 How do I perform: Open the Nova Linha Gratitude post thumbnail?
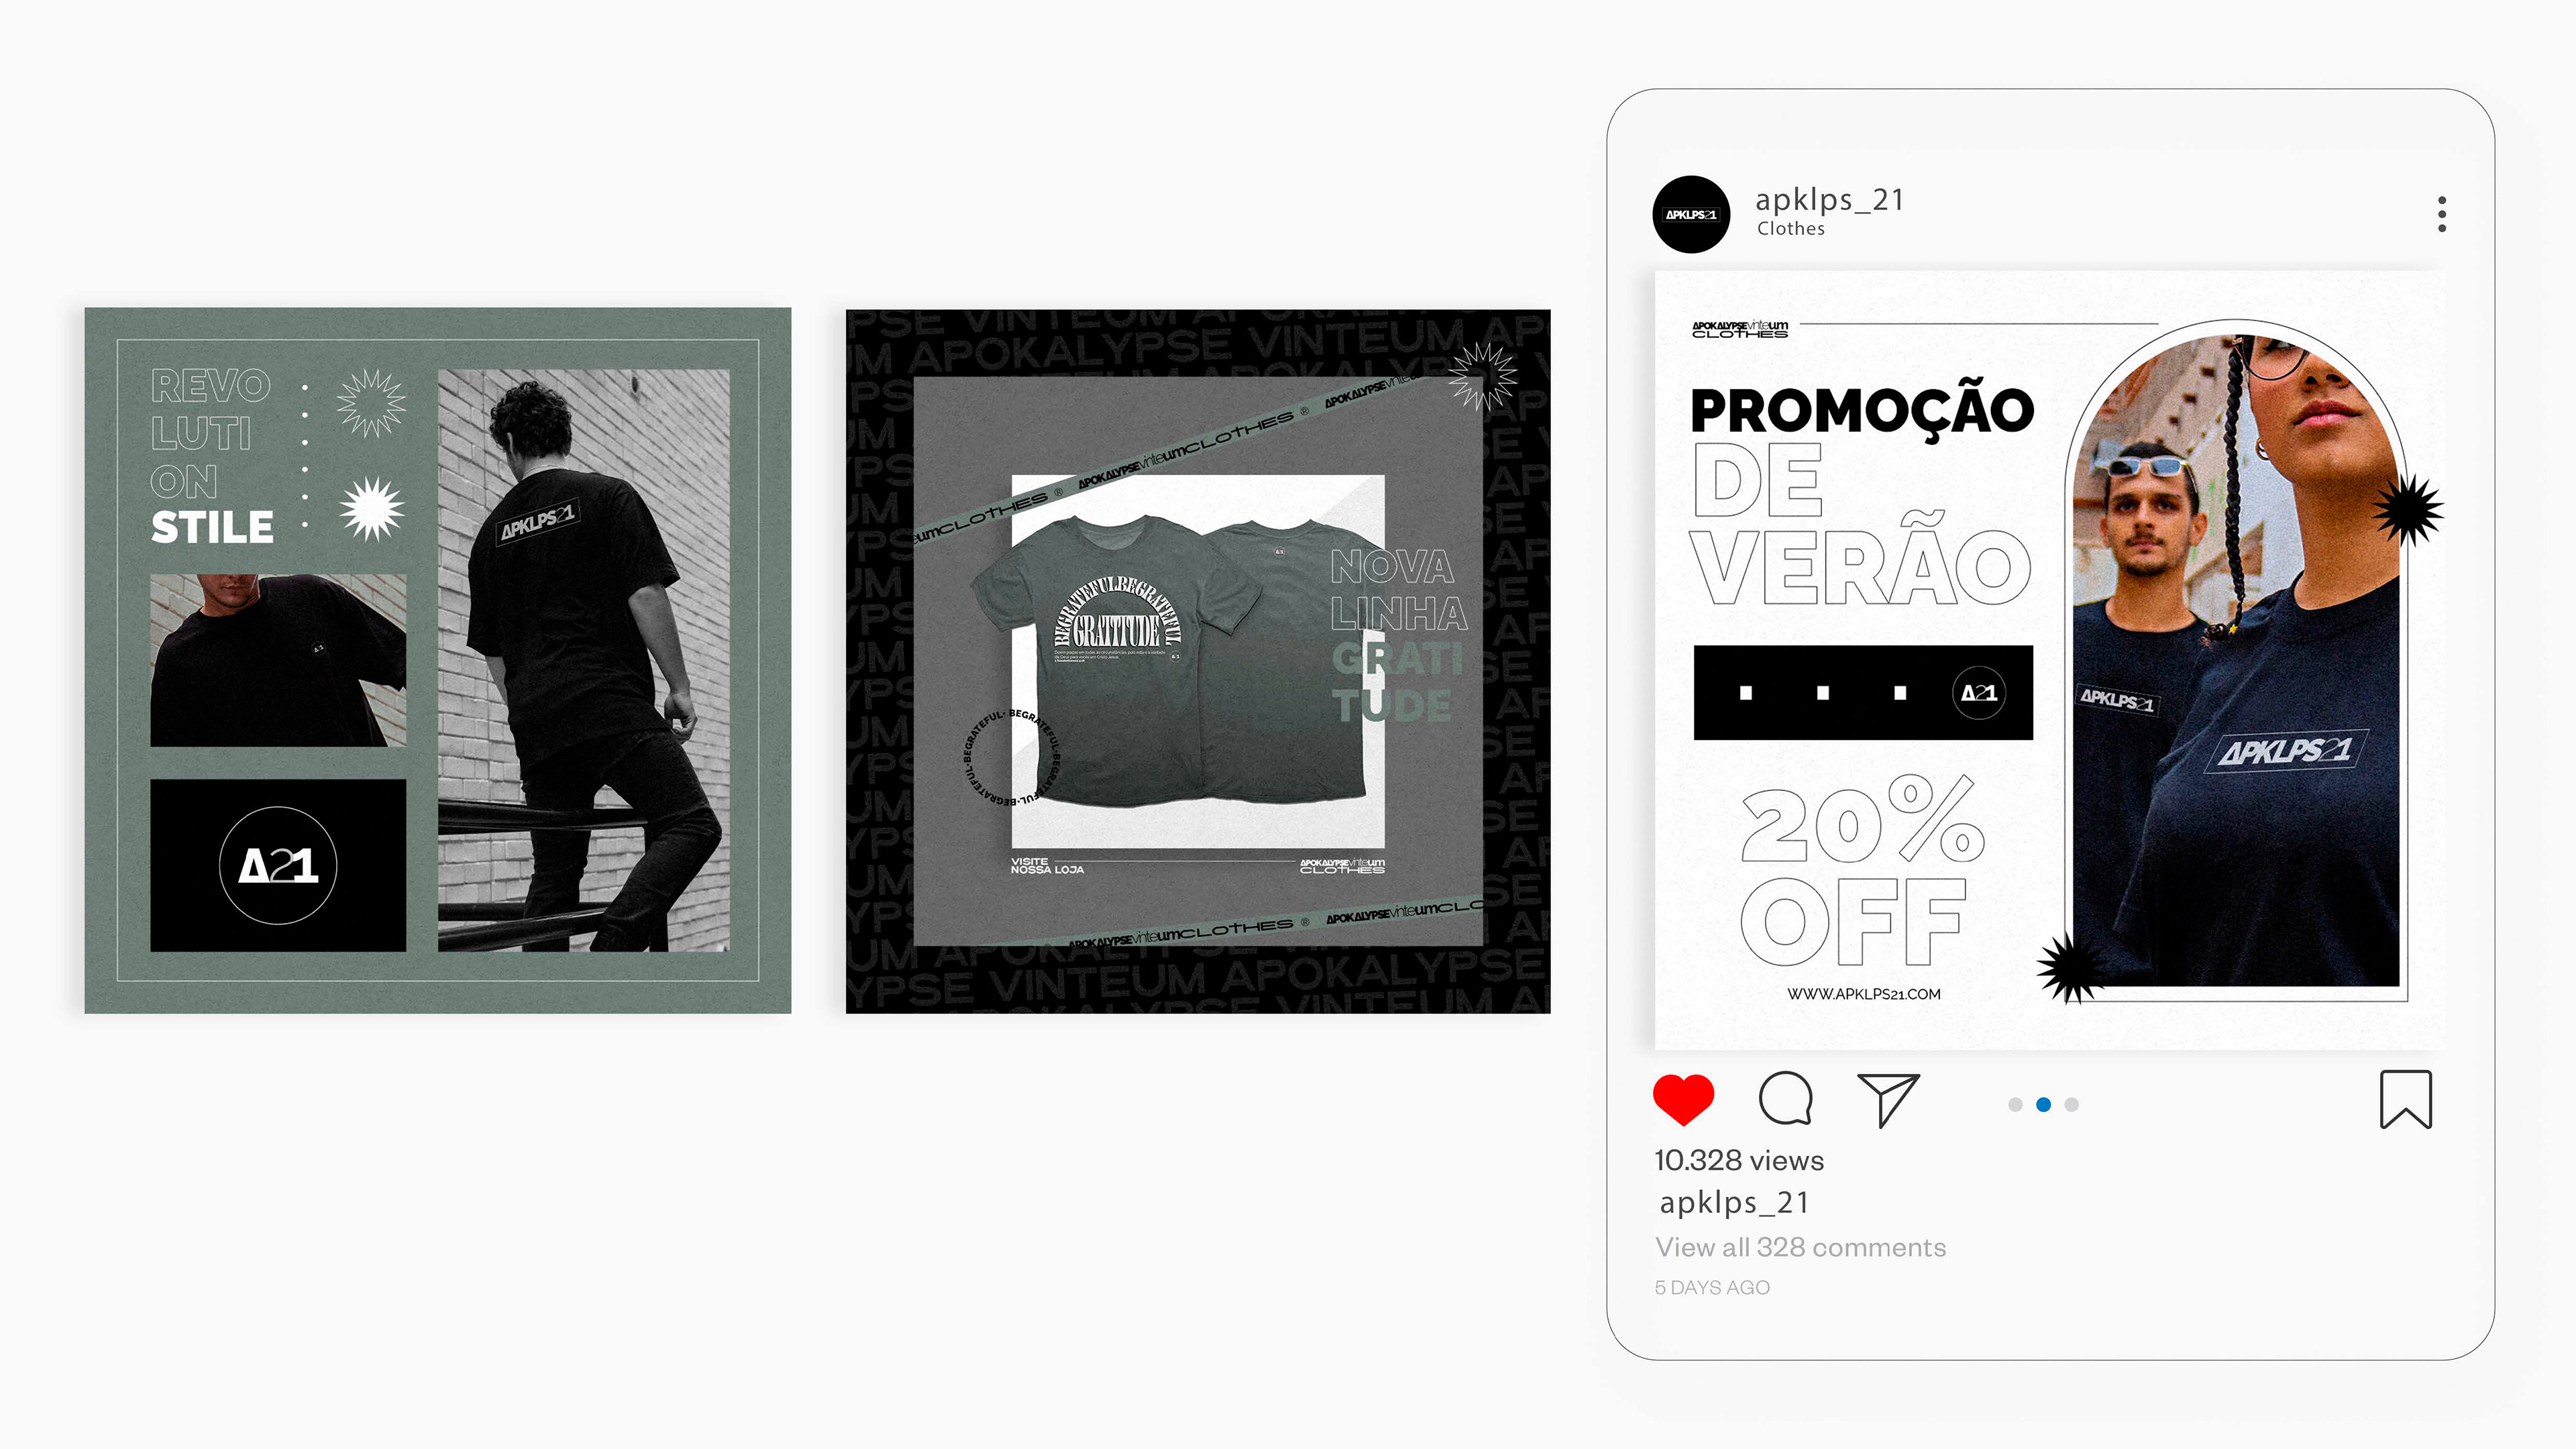[1198, 661]
